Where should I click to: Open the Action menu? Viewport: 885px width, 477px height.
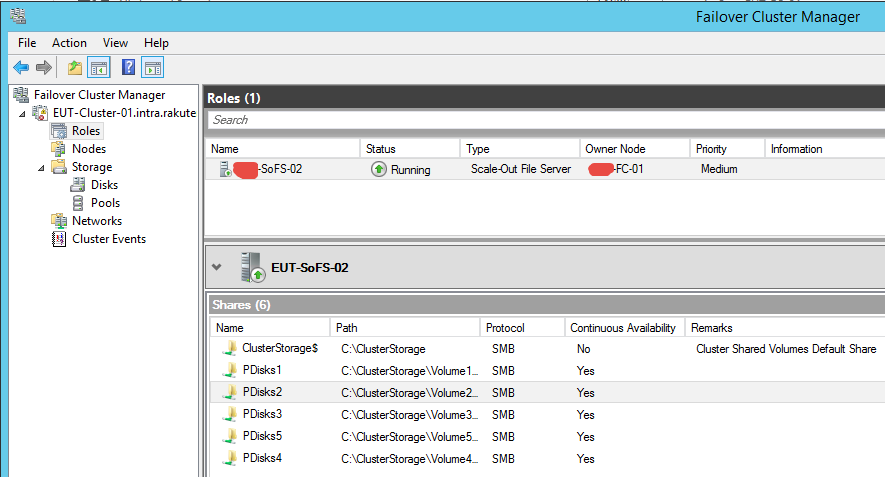(69, 43)
